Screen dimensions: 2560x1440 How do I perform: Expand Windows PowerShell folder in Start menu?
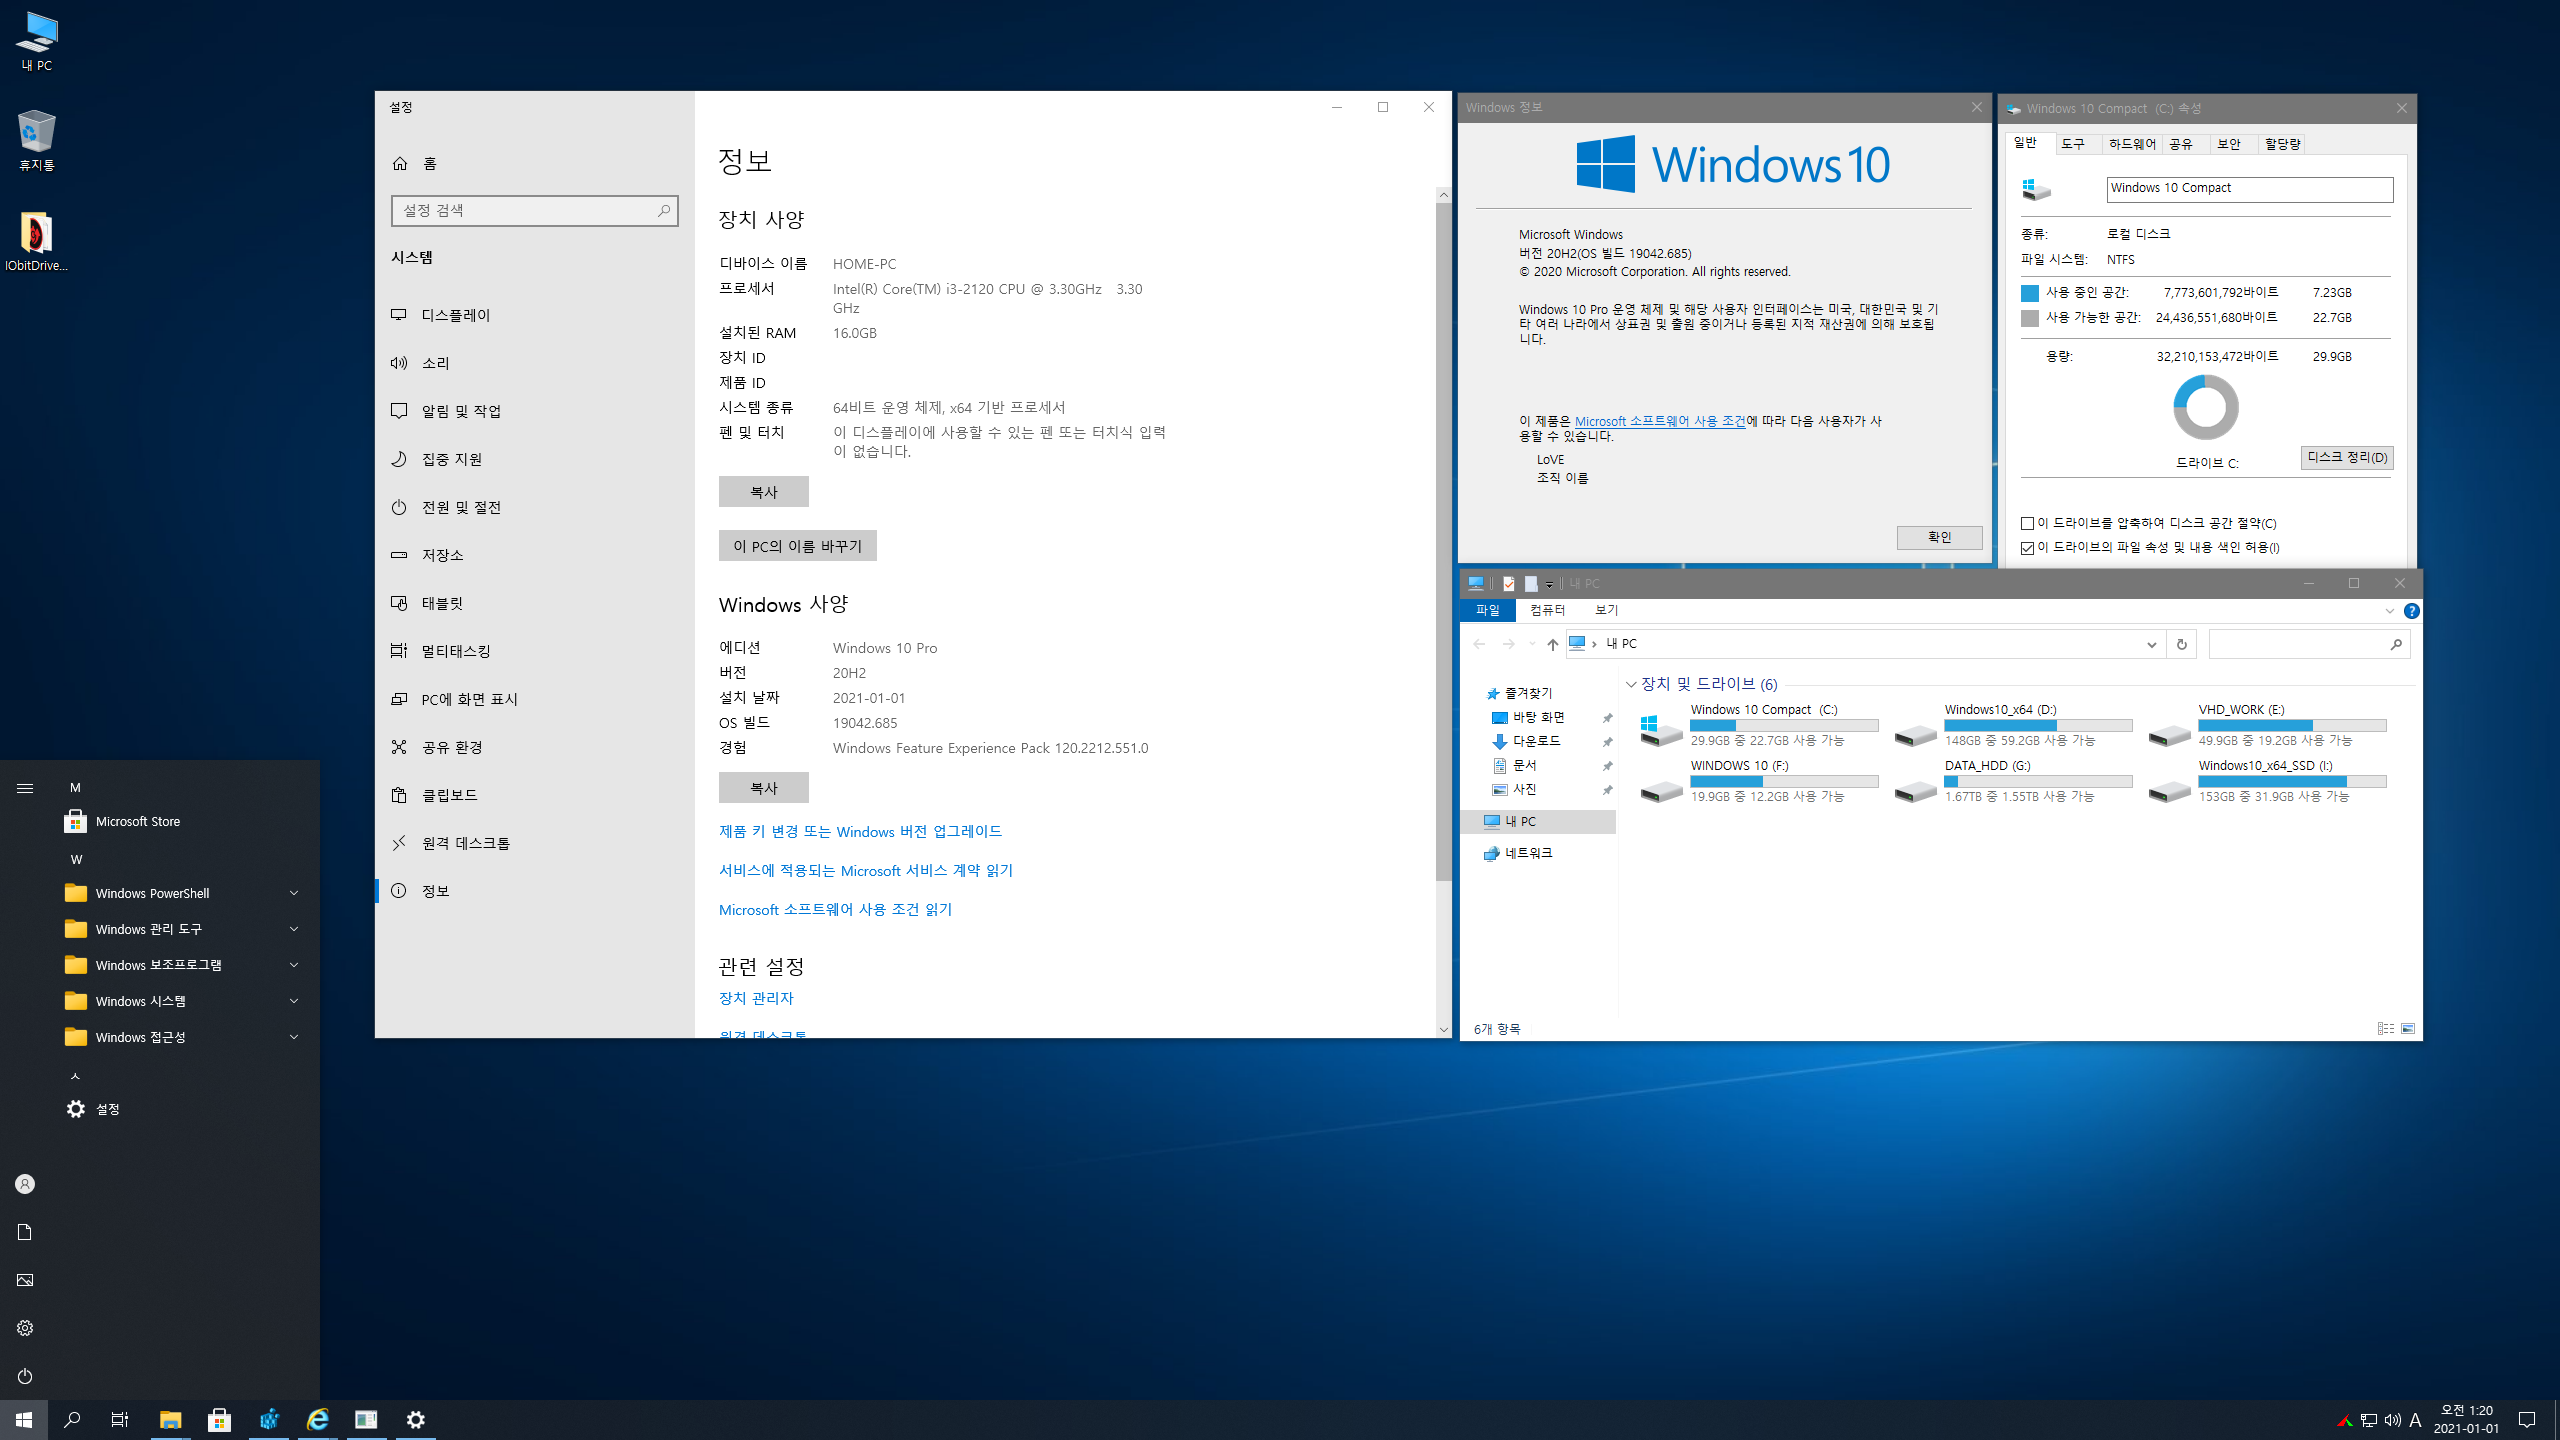pyautogui.click(x=294, y=893)
